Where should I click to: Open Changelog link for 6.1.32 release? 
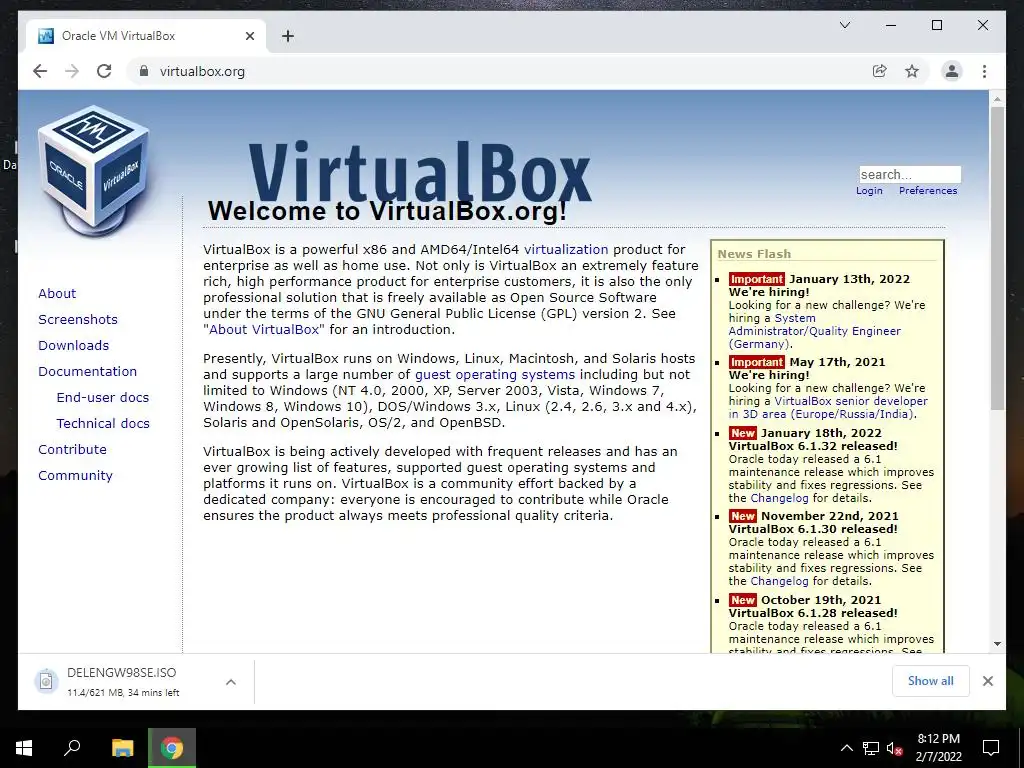point(779,498)
